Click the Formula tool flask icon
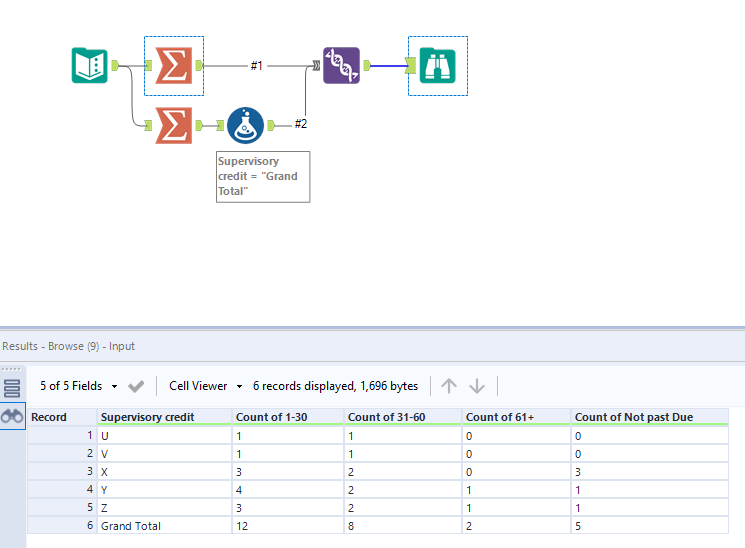 pyautogui.click(x=245, y=125)
